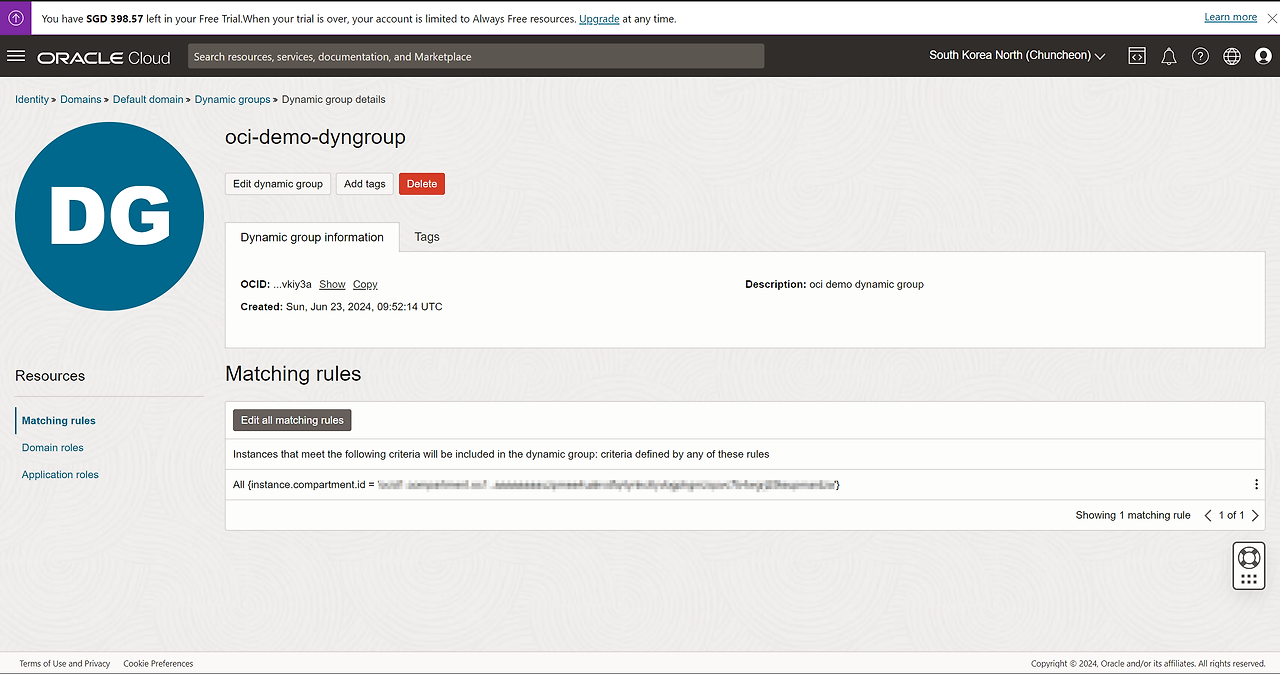Screen dimensions: 1280x674
Task: Open the user profile avatar menu
Action: [1263, 57]
